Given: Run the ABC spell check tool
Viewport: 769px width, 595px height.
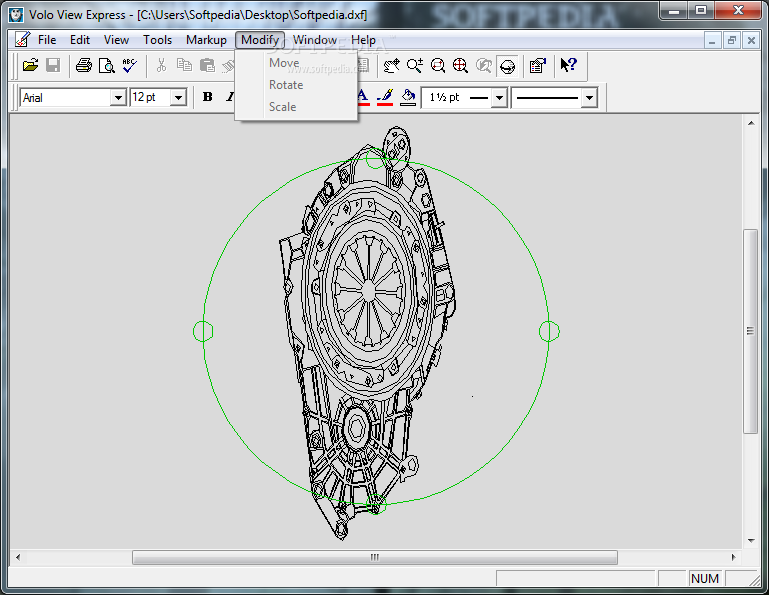Looking at the screenshot, I should (129, 65).
